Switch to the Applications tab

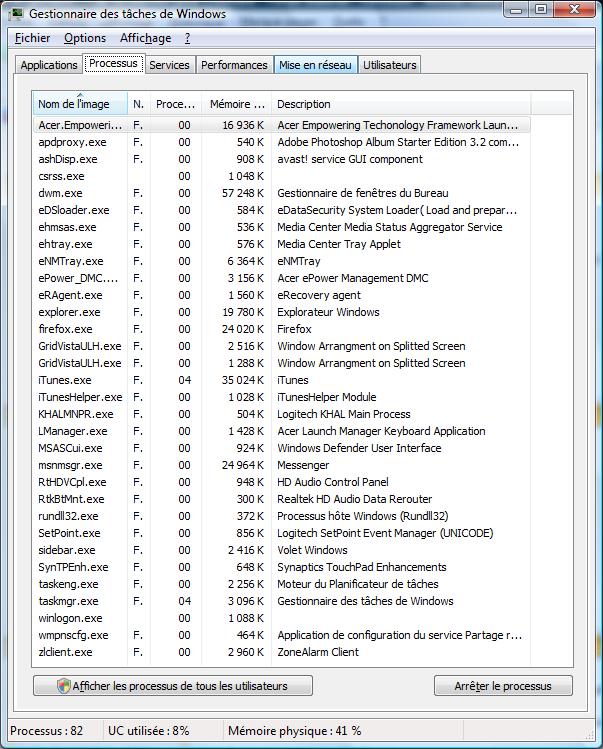pyautogui.click(x=49, y=65)
